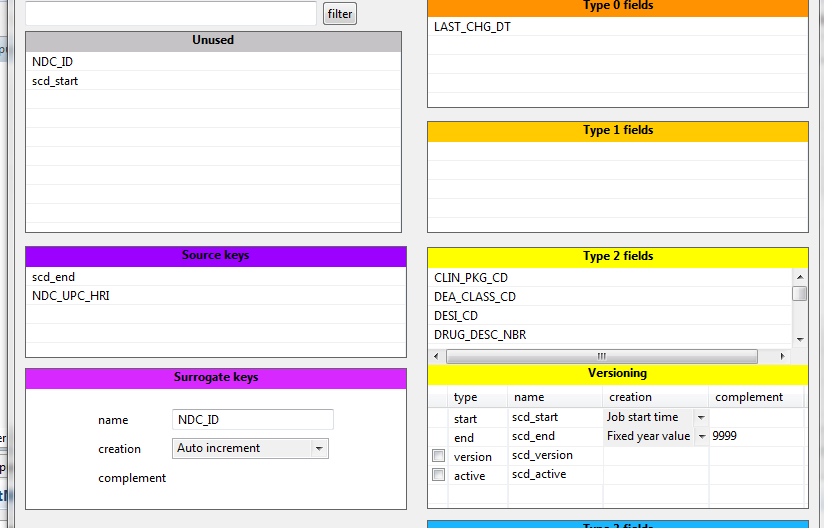Screen dimensions: 824x528
Task: Select DRUG_DESC_NBR in Type 2 fields
Action: (610, 335)
